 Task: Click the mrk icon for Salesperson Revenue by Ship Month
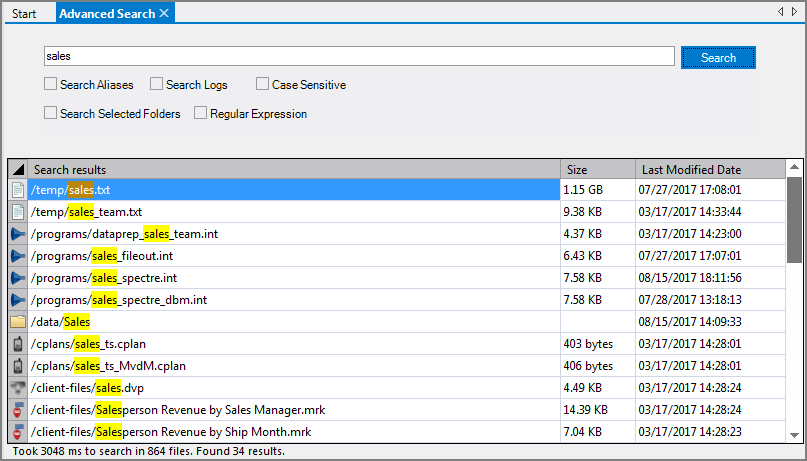coord(18,432)
